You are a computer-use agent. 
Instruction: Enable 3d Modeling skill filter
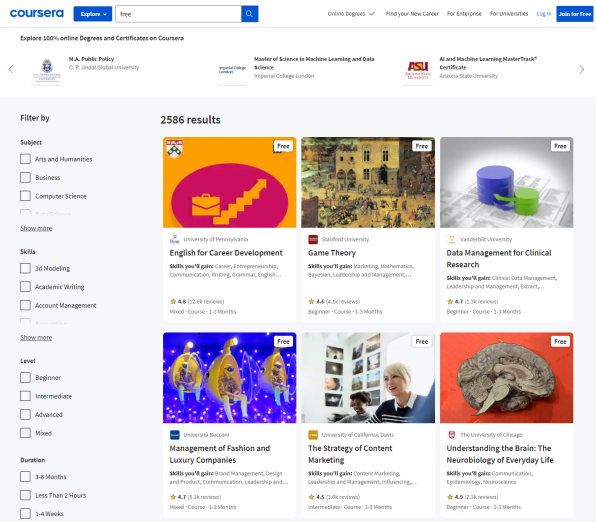[25, 268]
